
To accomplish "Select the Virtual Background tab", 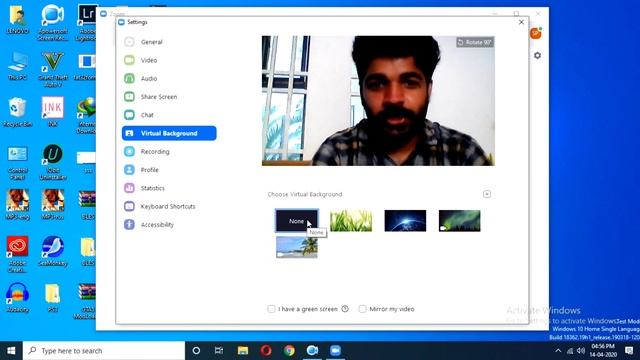I will (169, 133).
